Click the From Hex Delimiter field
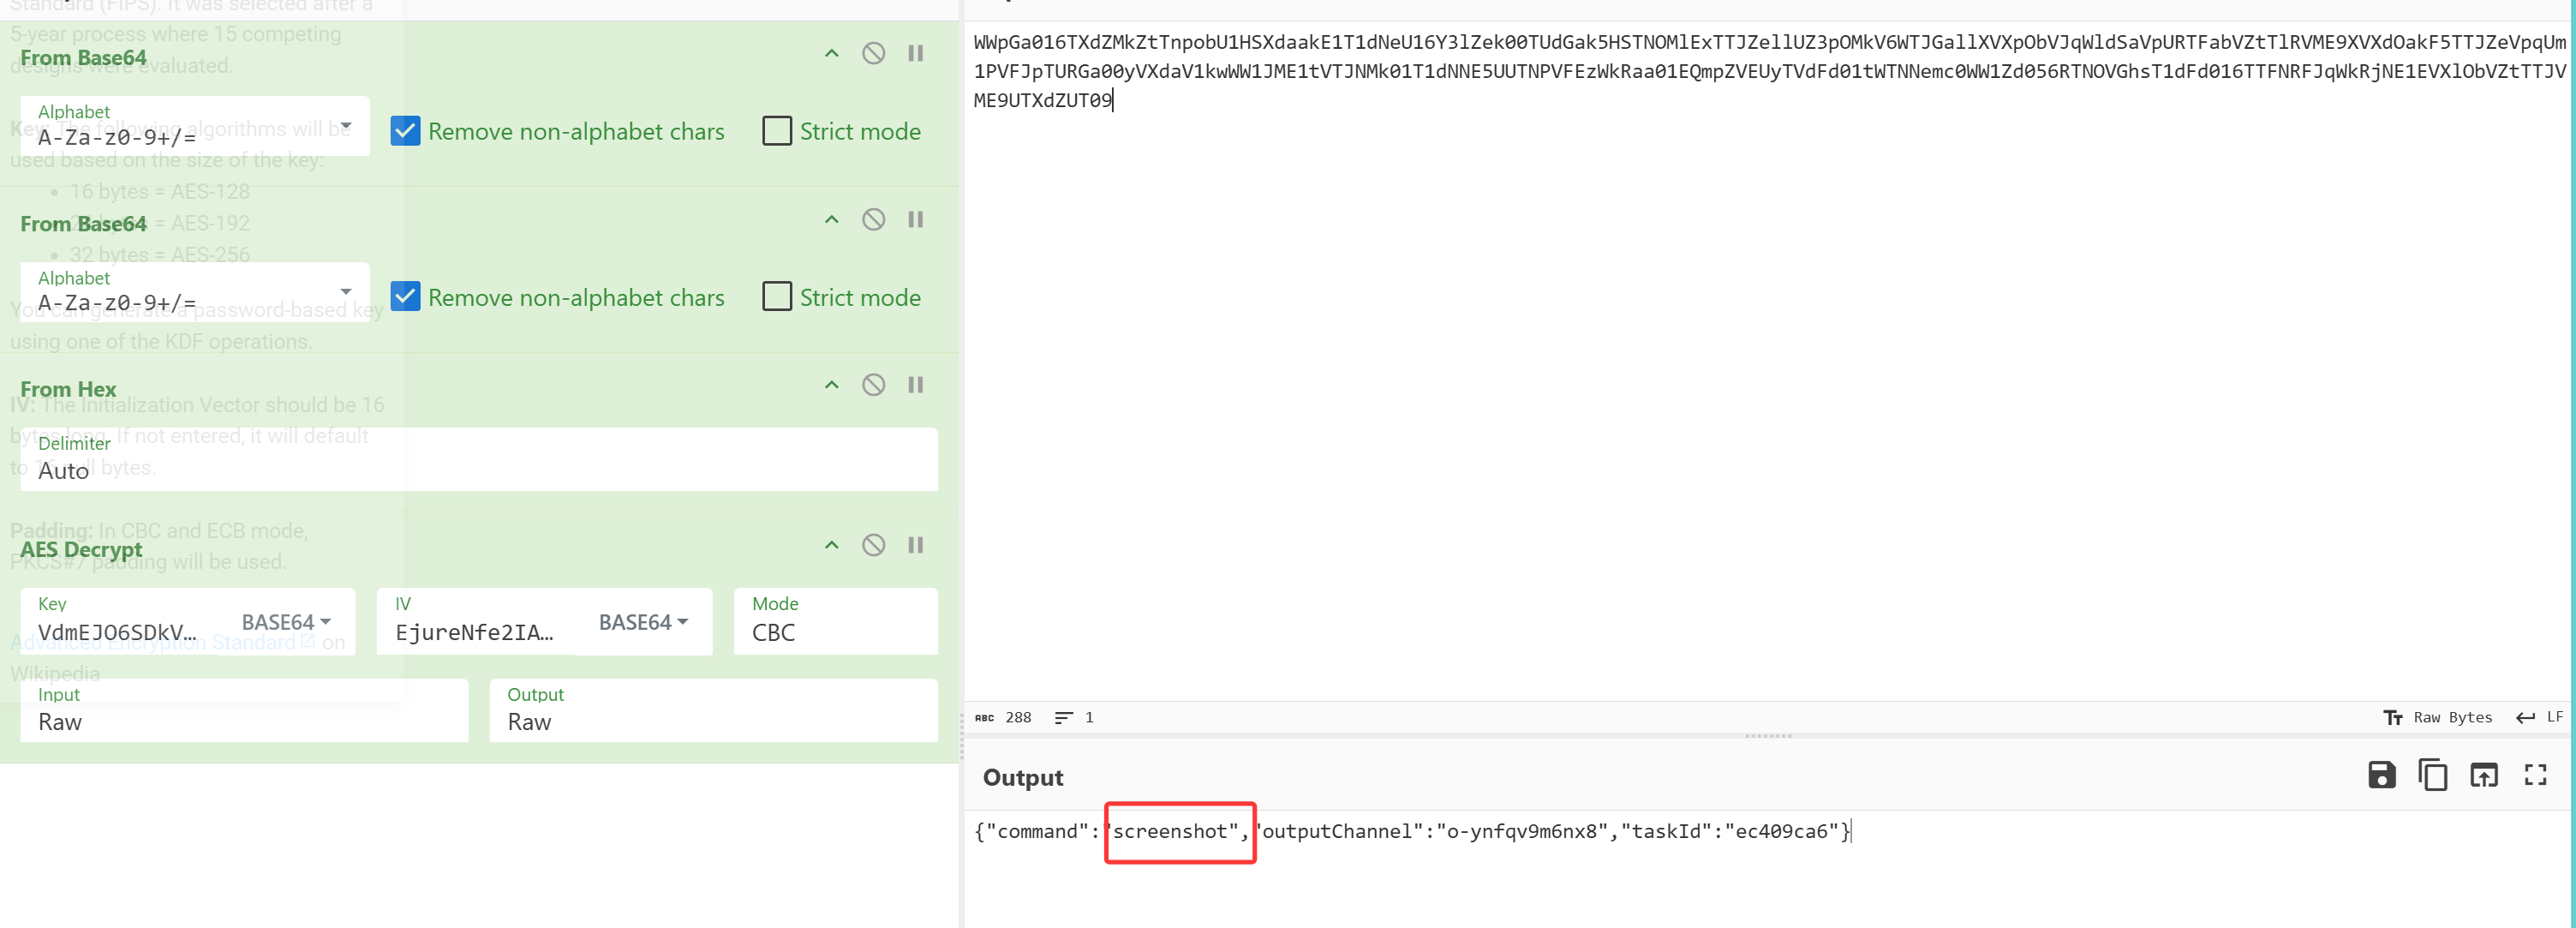The height and width of the screenshot is (928, 2576). (x=478, y=460)
